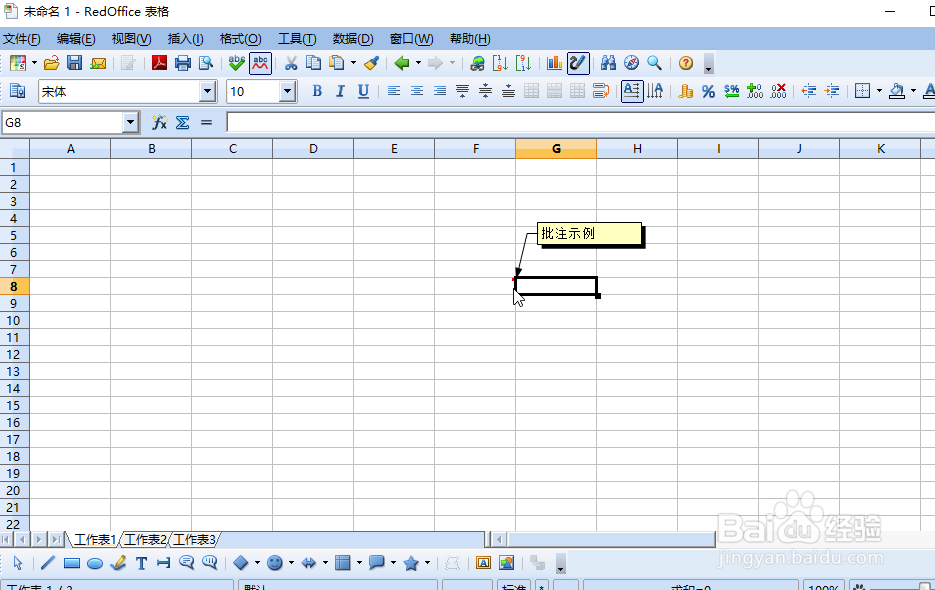
Task: Open the 文件(F) menu
Action: tap(21, 39)
